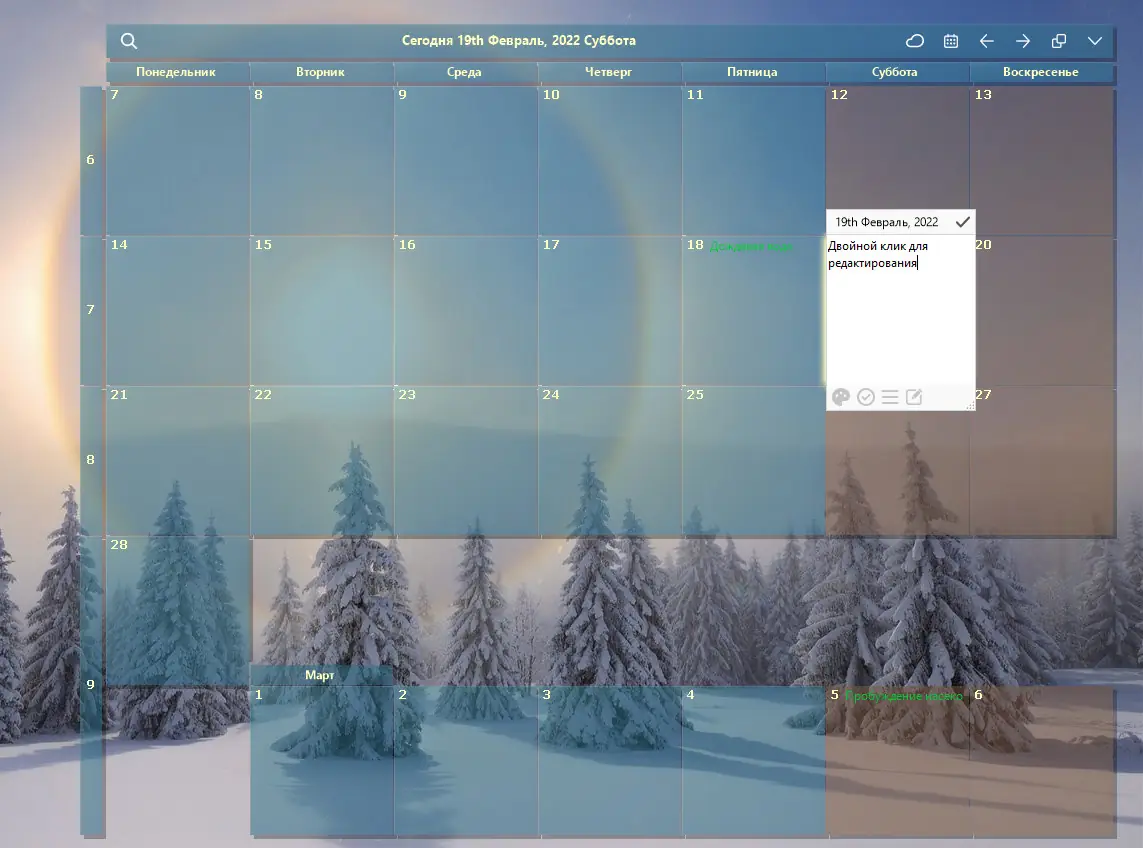1143x848 pixels.
Task: Click the green event text on day 18
Action: tap(751, 246)
